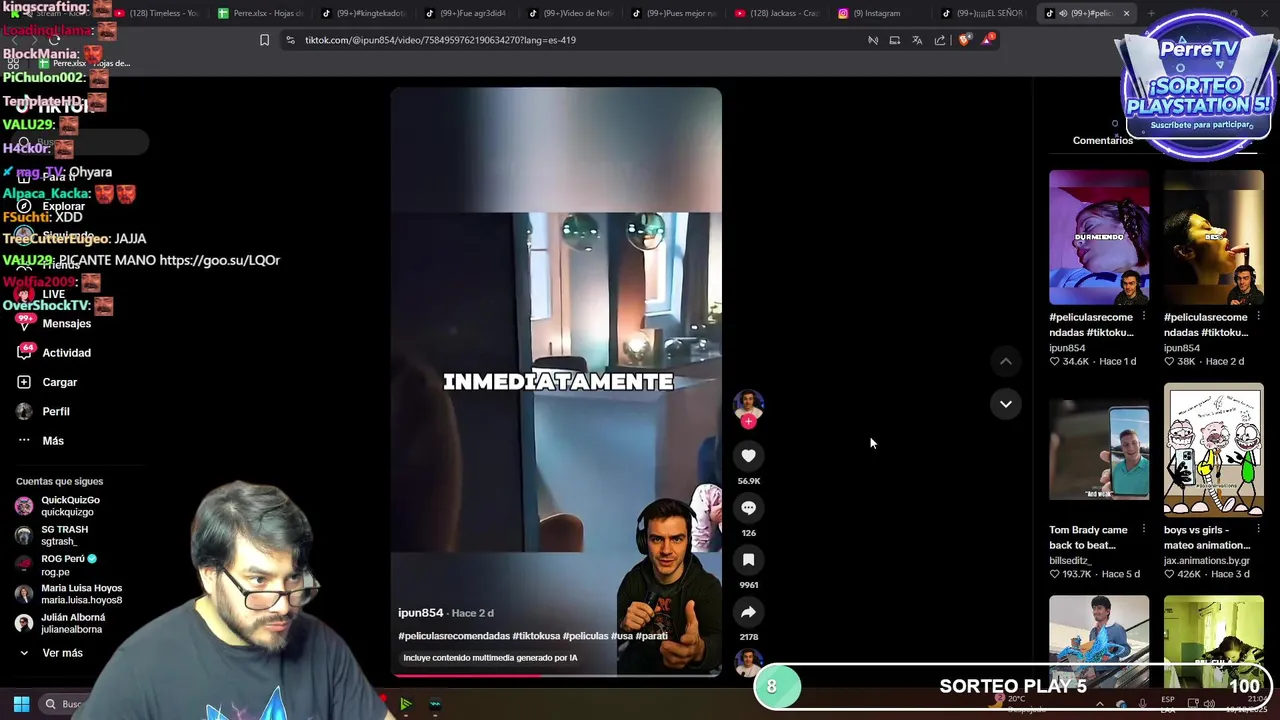Open the QuickQuizGo followed account
1280x720 pixels.
pyautogui.click(x=70, y=506)
